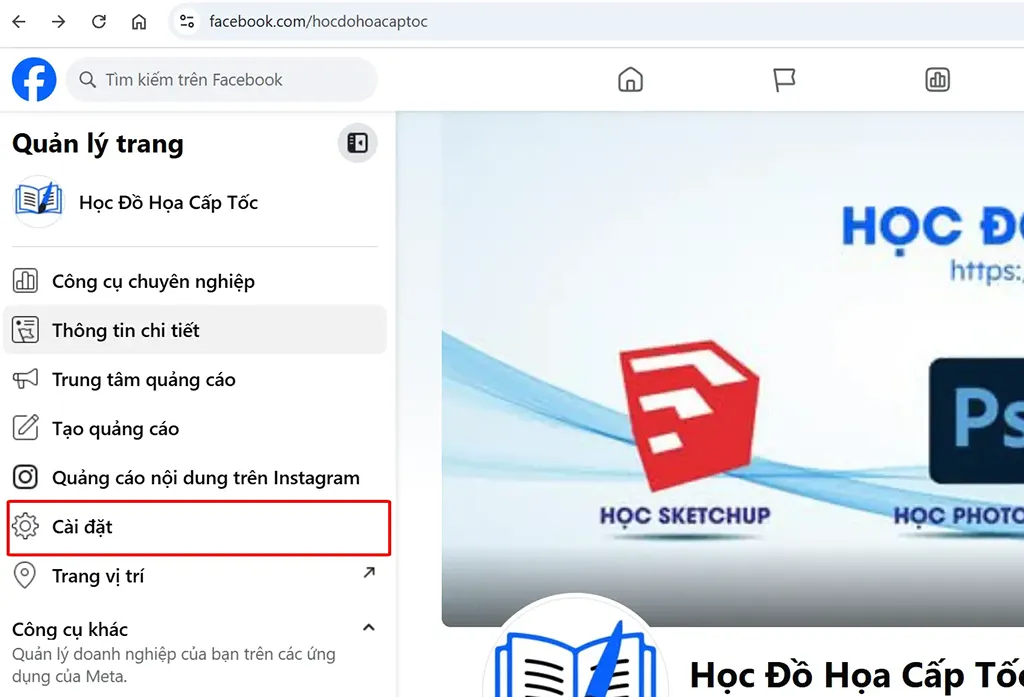The height and width of the screenshot is (697, 1024).
Task: Open Trung tâm quảng cáo
Action: [144, 379]
